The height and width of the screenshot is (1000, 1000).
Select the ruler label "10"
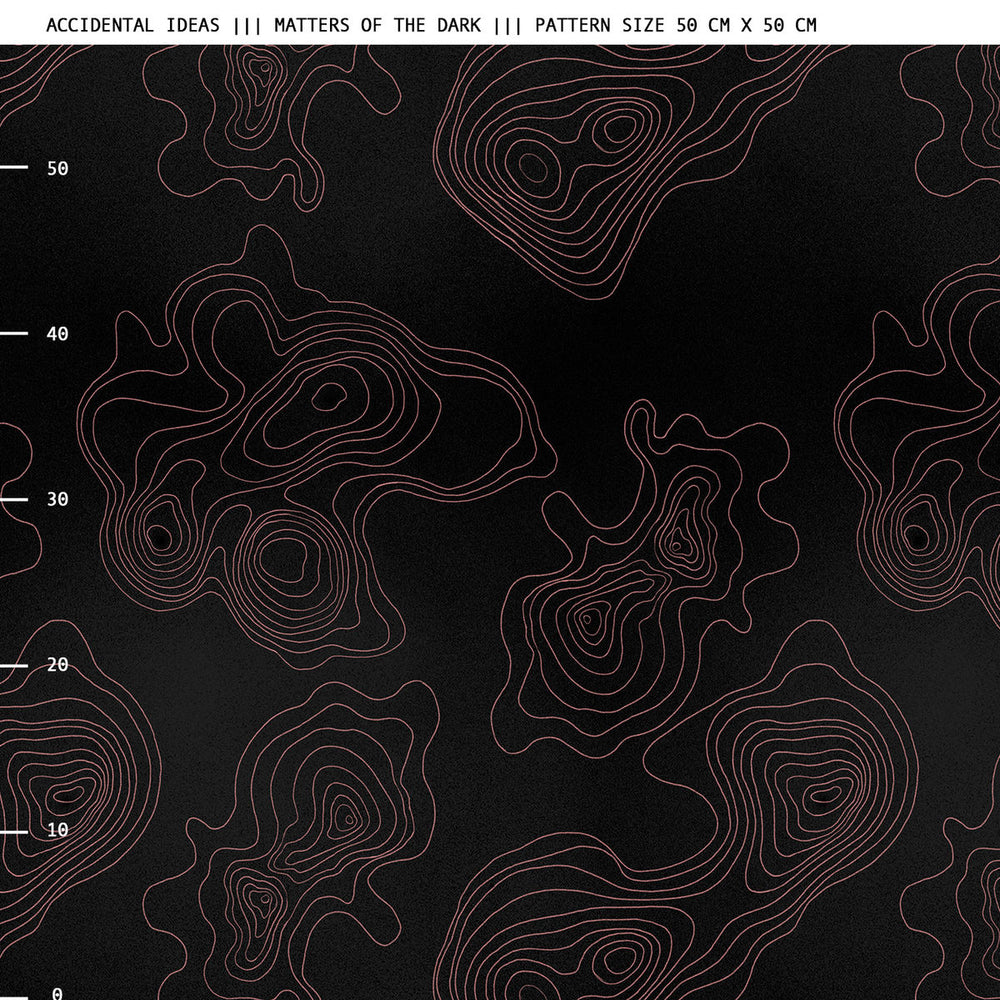click(58, 831)
